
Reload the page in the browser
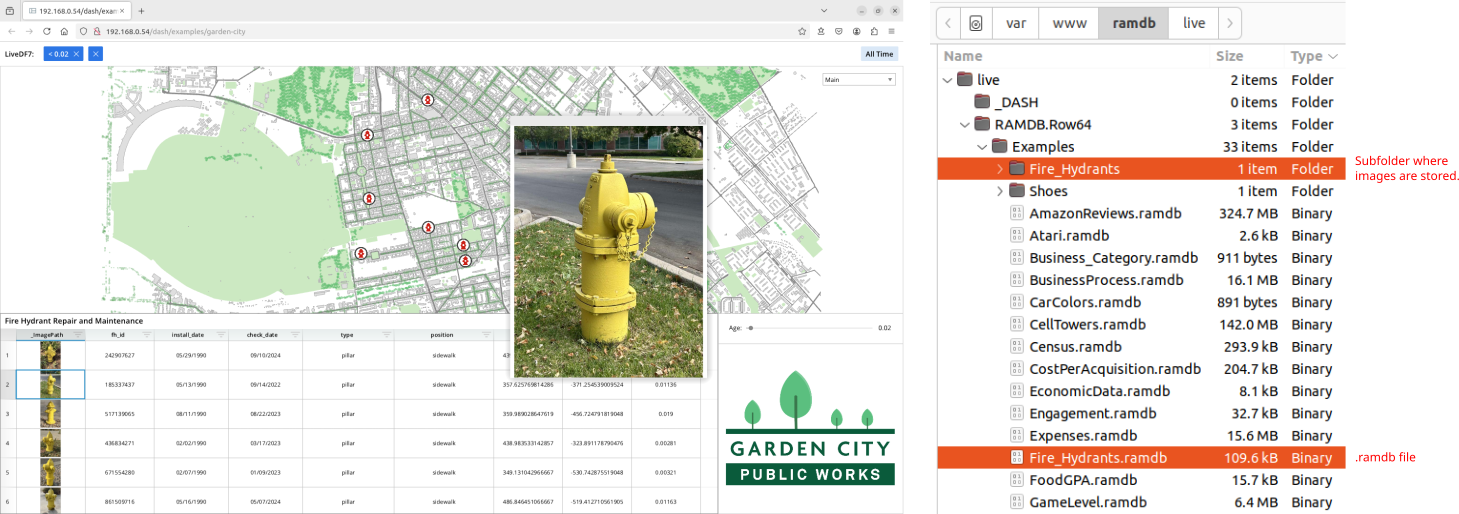coord(46,31)
